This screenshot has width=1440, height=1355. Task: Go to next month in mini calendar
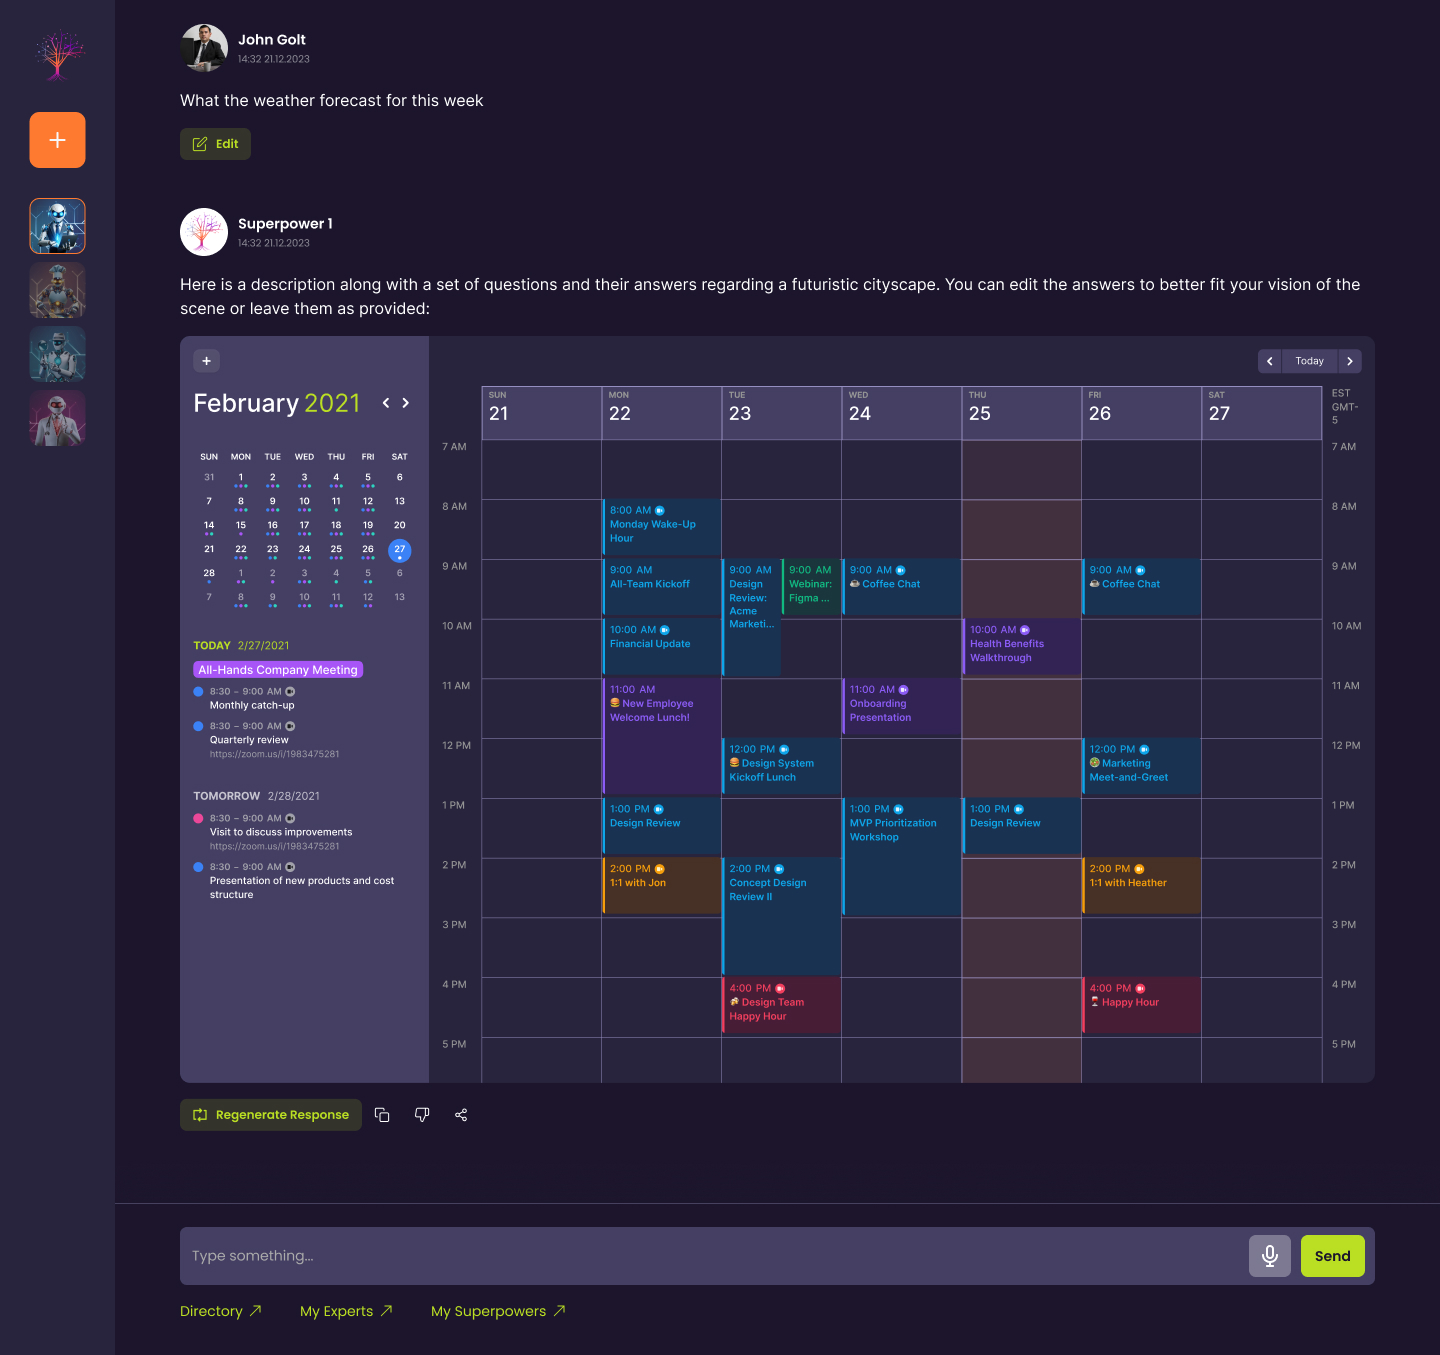pyautogui.click(x=406, y=403)
